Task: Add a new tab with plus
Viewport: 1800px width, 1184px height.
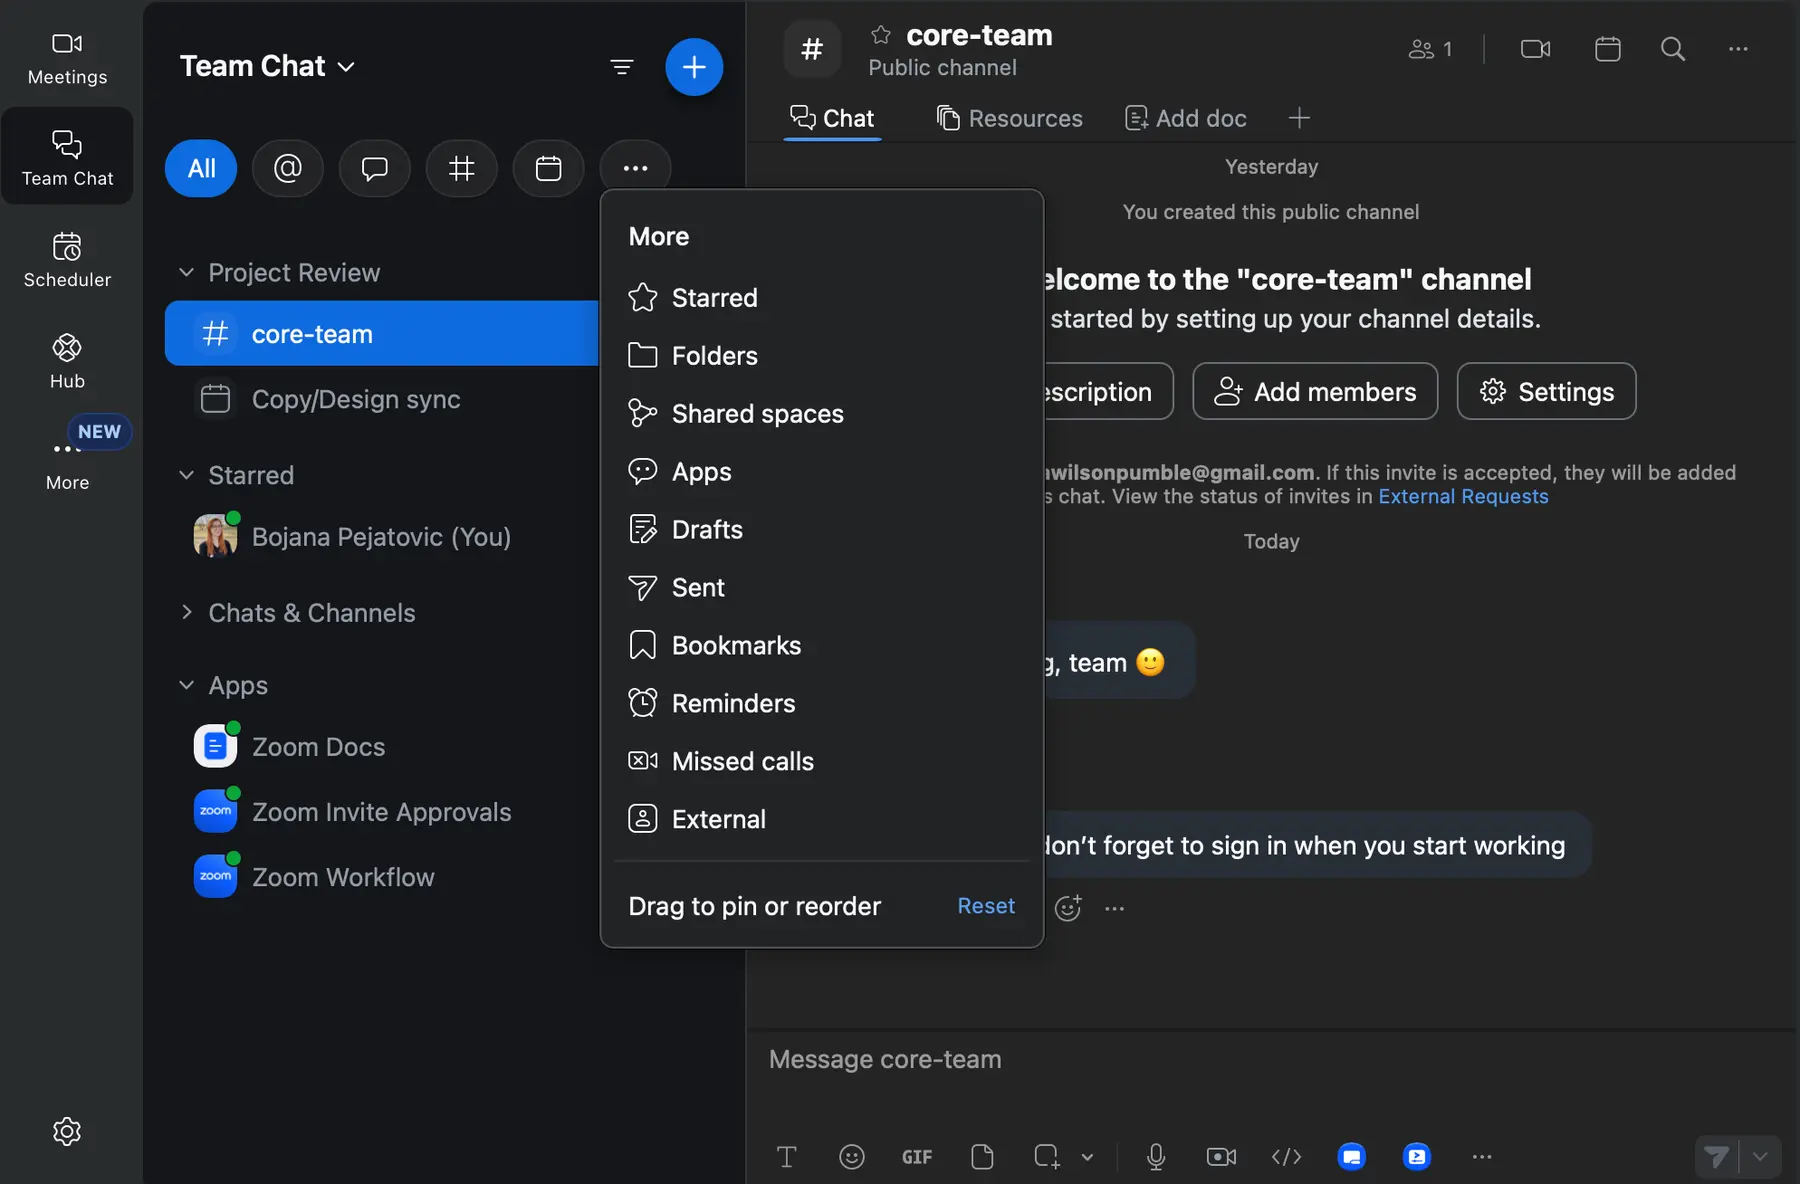Action: click(x=1299, y=118)
